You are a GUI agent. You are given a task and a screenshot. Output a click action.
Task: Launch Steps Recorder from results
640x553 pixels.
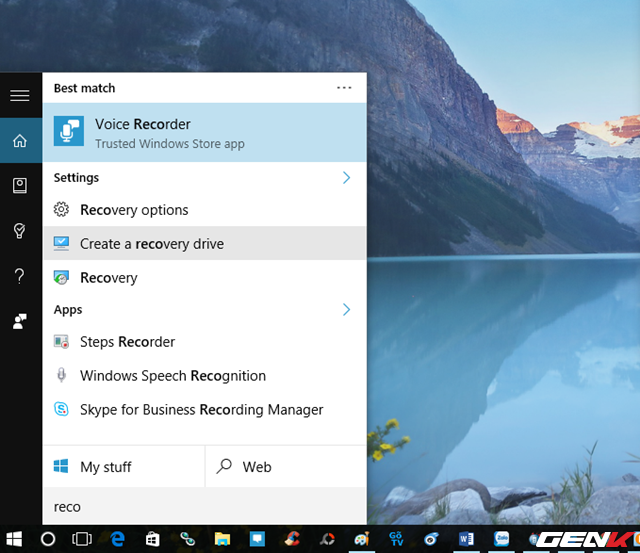pyautogui.click(x=127, y=342)
